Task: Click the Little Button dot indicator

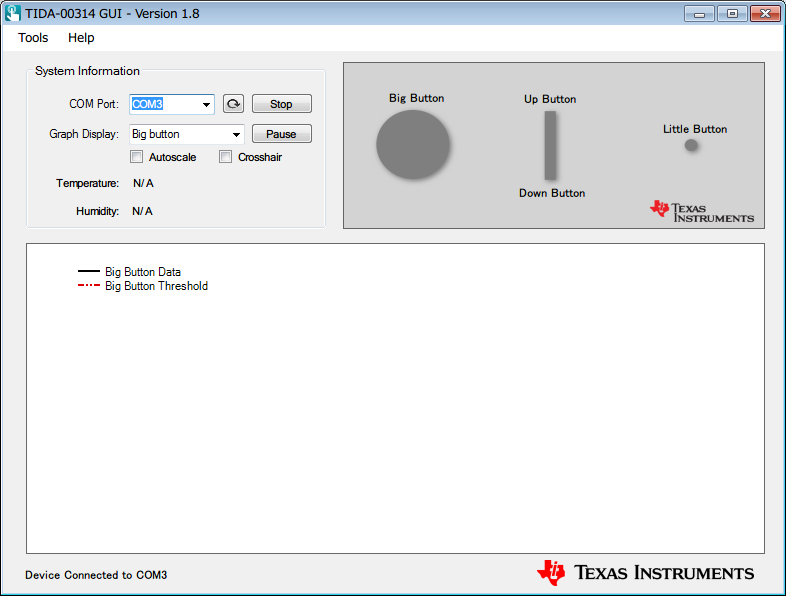Action: (x=691, y=145)
